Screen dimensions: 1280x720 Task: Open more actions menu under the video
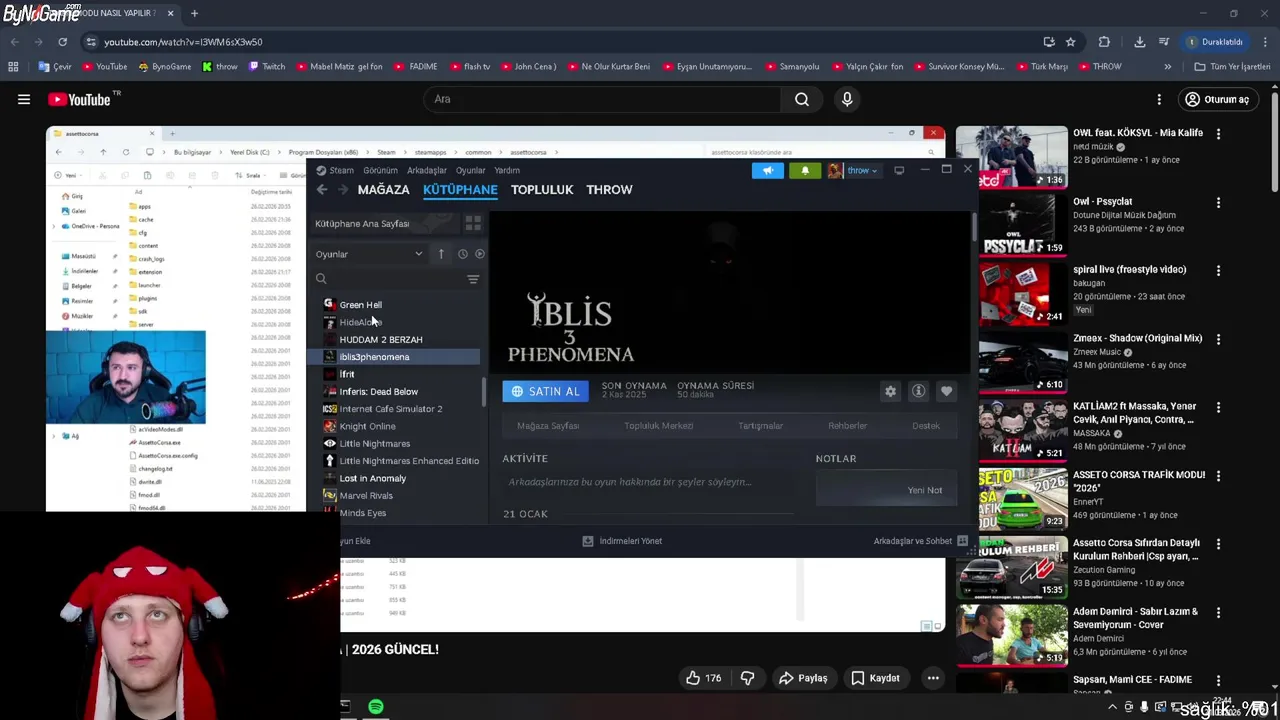tap(933, 678)
